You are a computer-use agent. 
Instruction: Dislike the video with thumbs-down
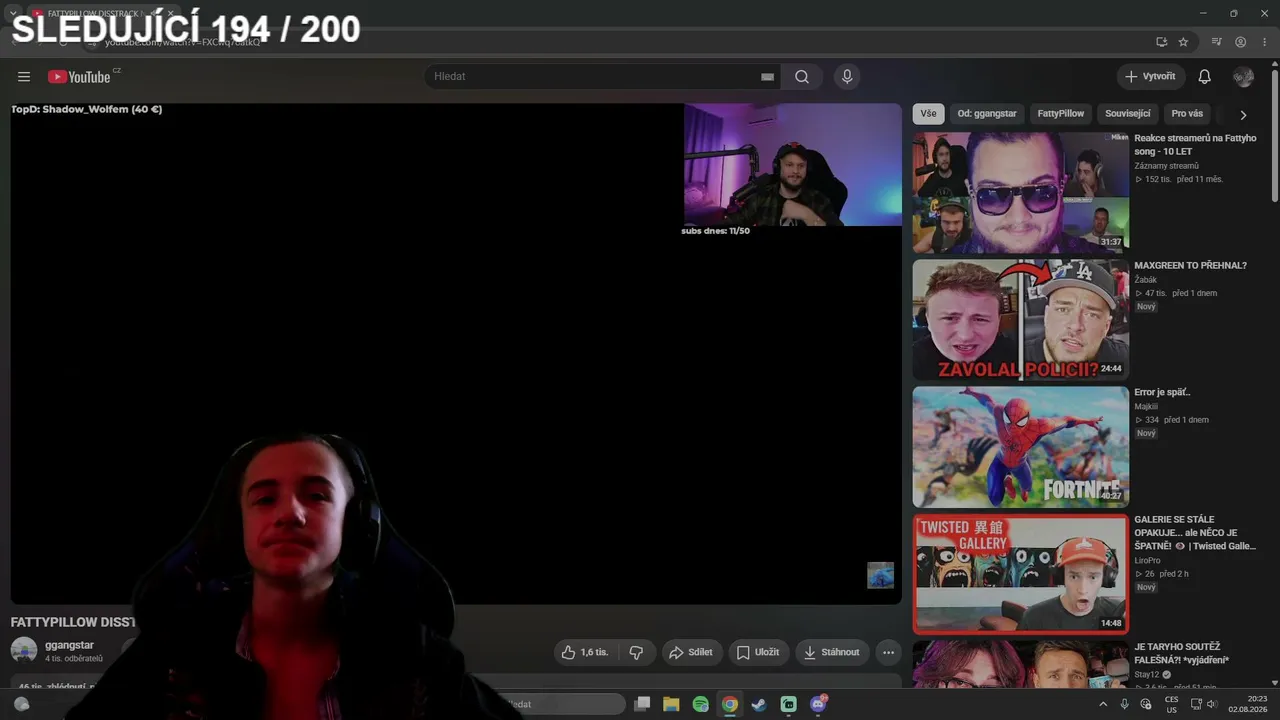pyautogui.click(x=636, y=652)
